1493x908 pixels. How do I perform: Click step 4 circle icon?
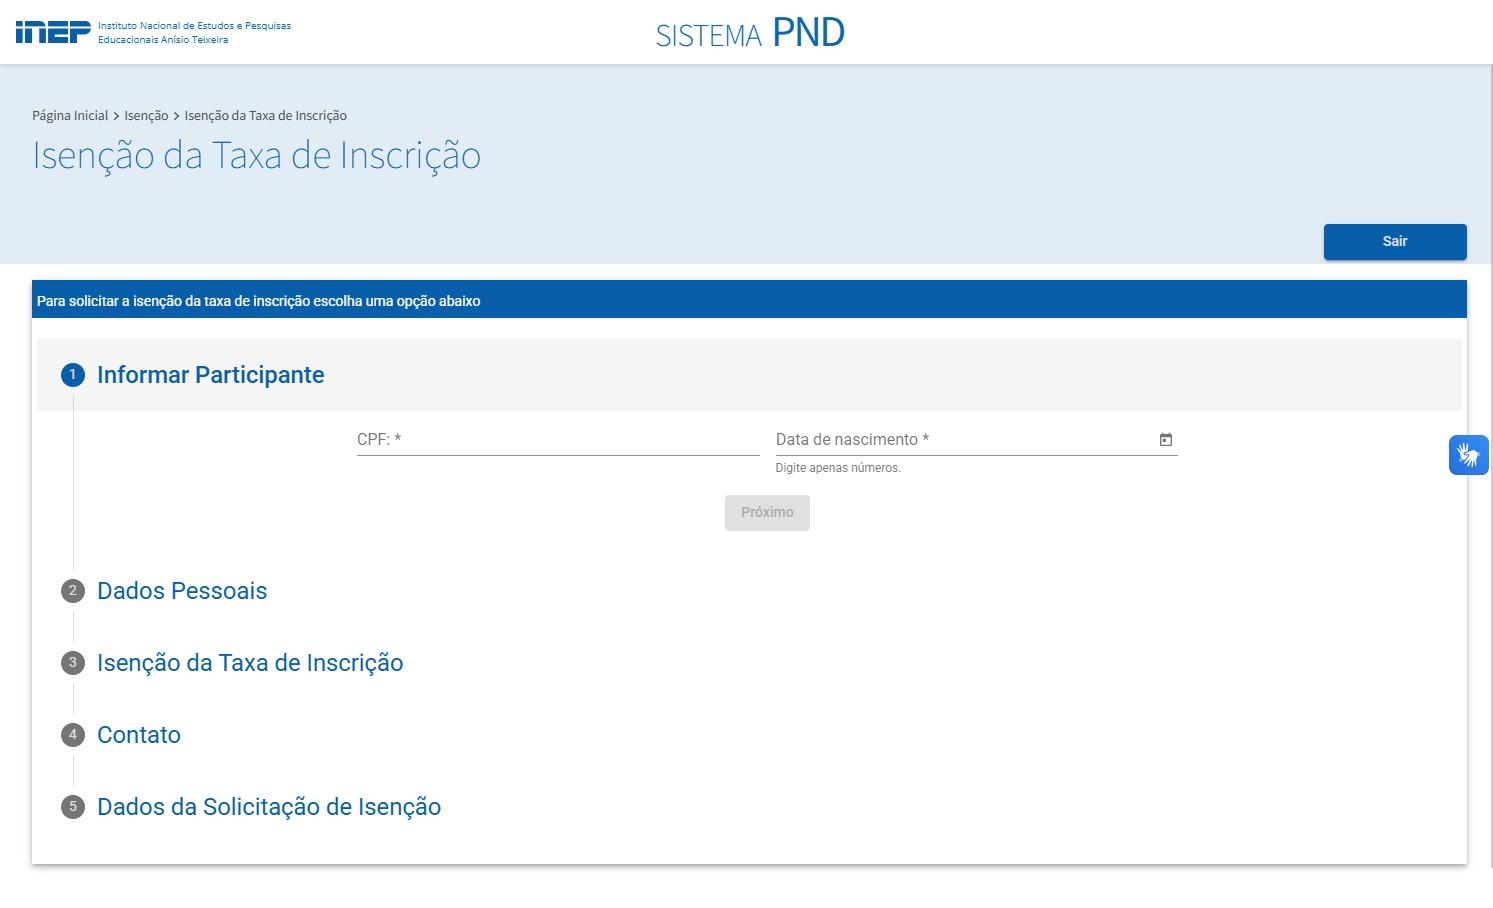(x=73, y=735)
